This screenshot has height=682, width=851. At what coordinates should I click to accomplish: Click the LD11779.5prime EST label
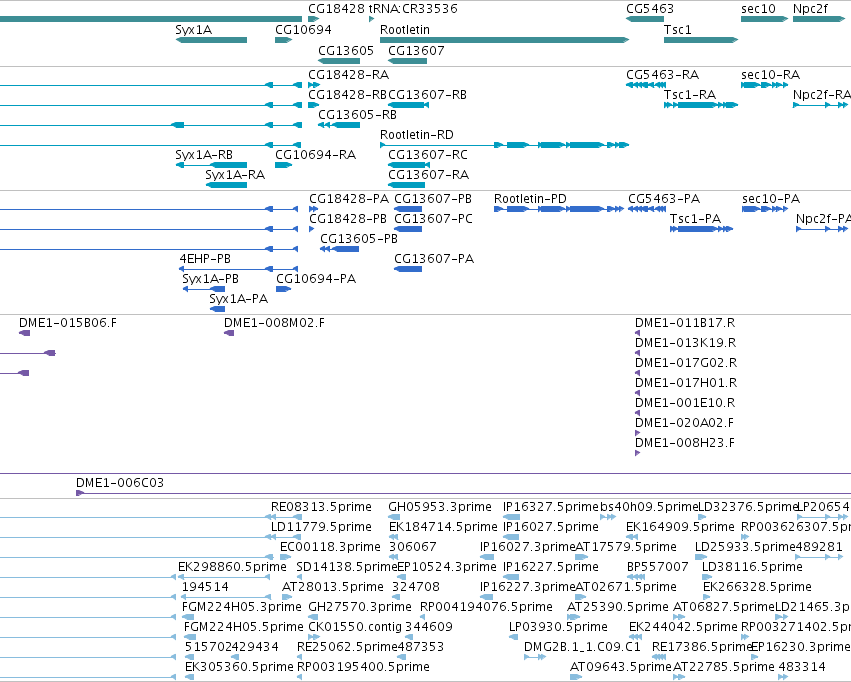[x=321, y=527]
